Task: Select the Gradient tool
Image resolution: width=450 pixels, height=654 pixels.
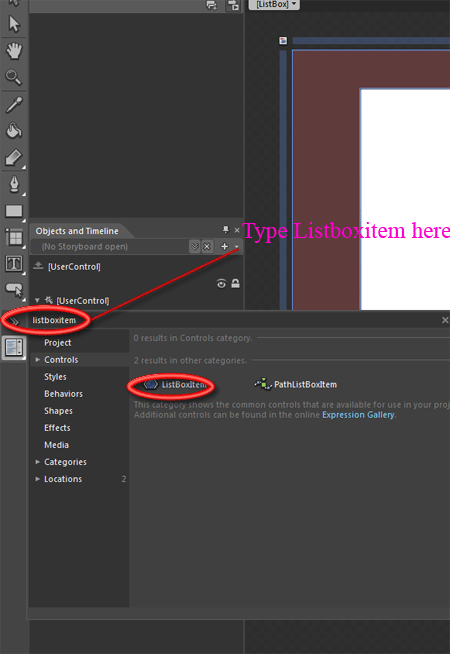Action: coord(14,158)
